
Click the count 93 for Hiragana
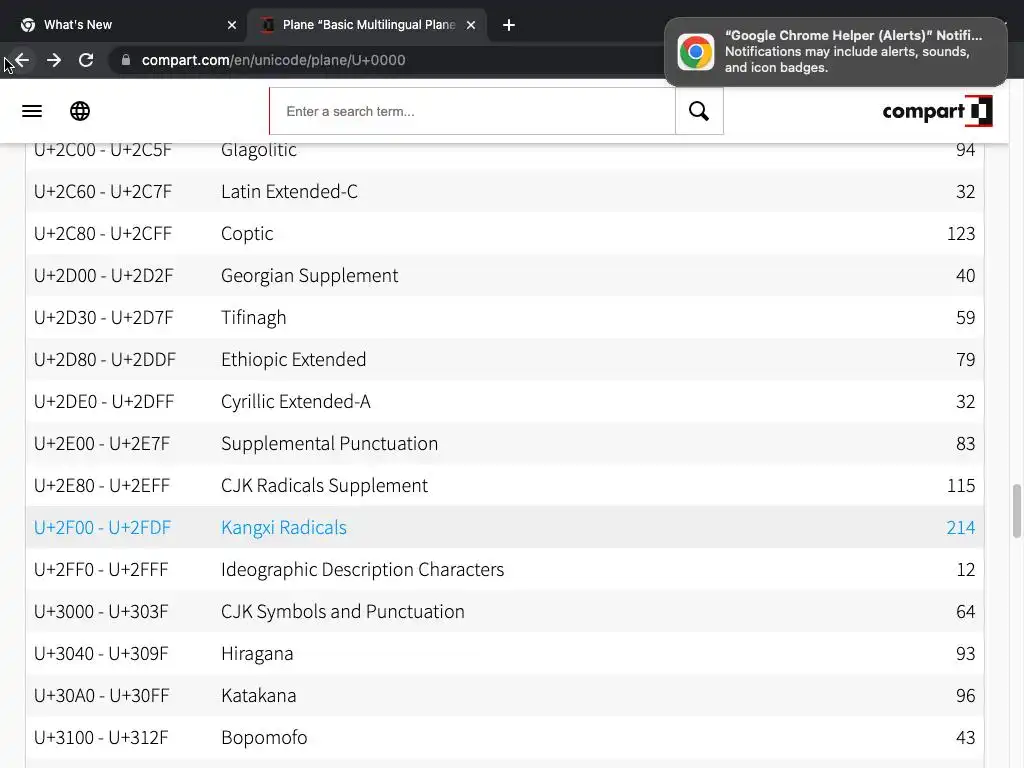965,654
